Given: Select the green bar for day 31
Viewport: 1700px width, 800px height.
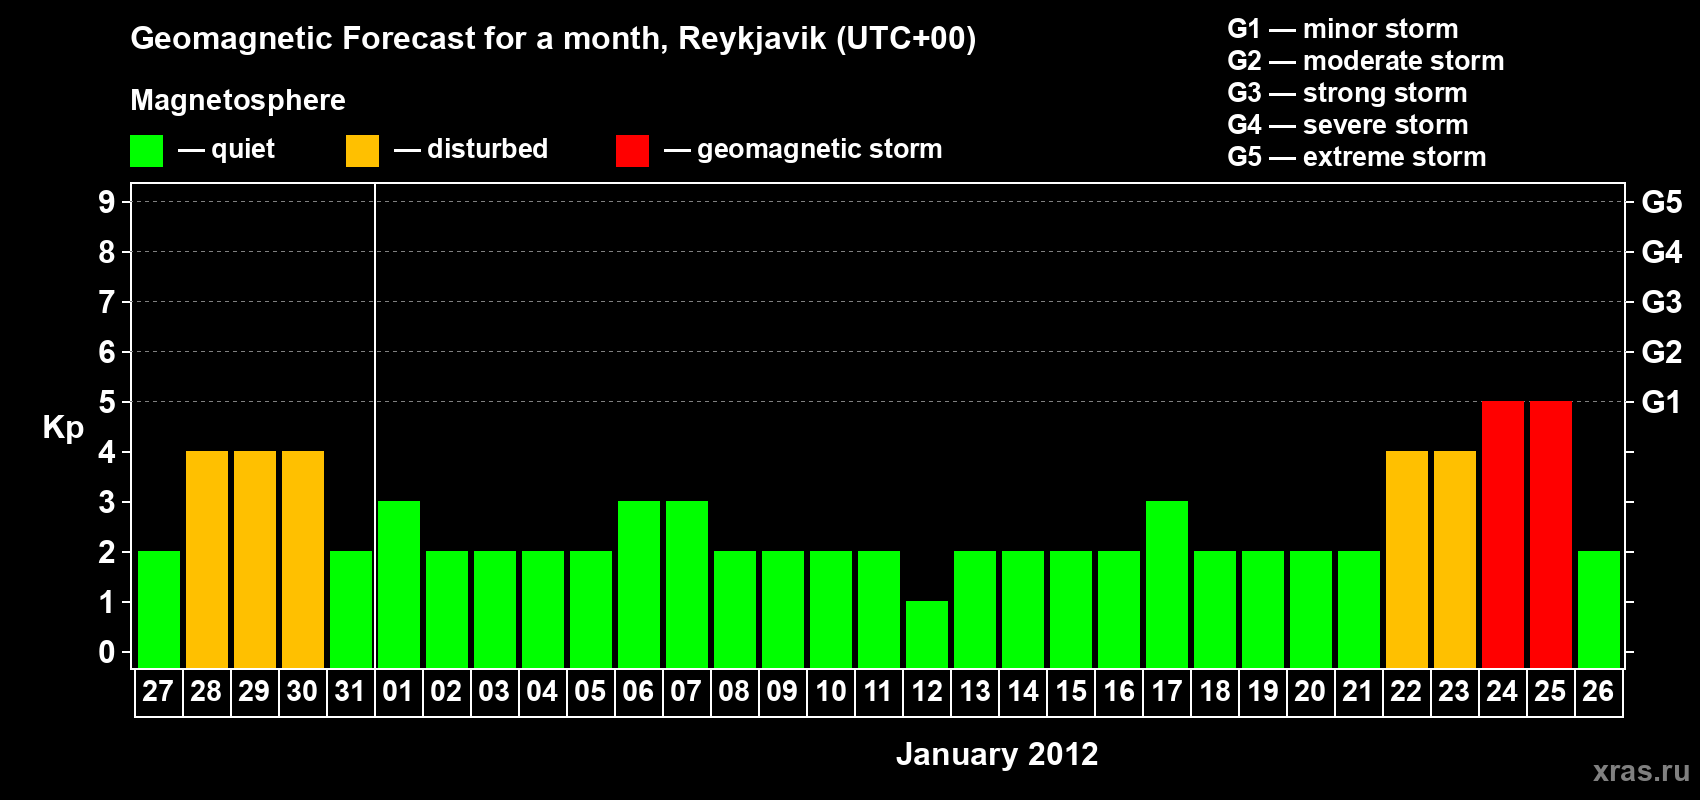Looking at the screenshot, I should (x=351, y=609).
